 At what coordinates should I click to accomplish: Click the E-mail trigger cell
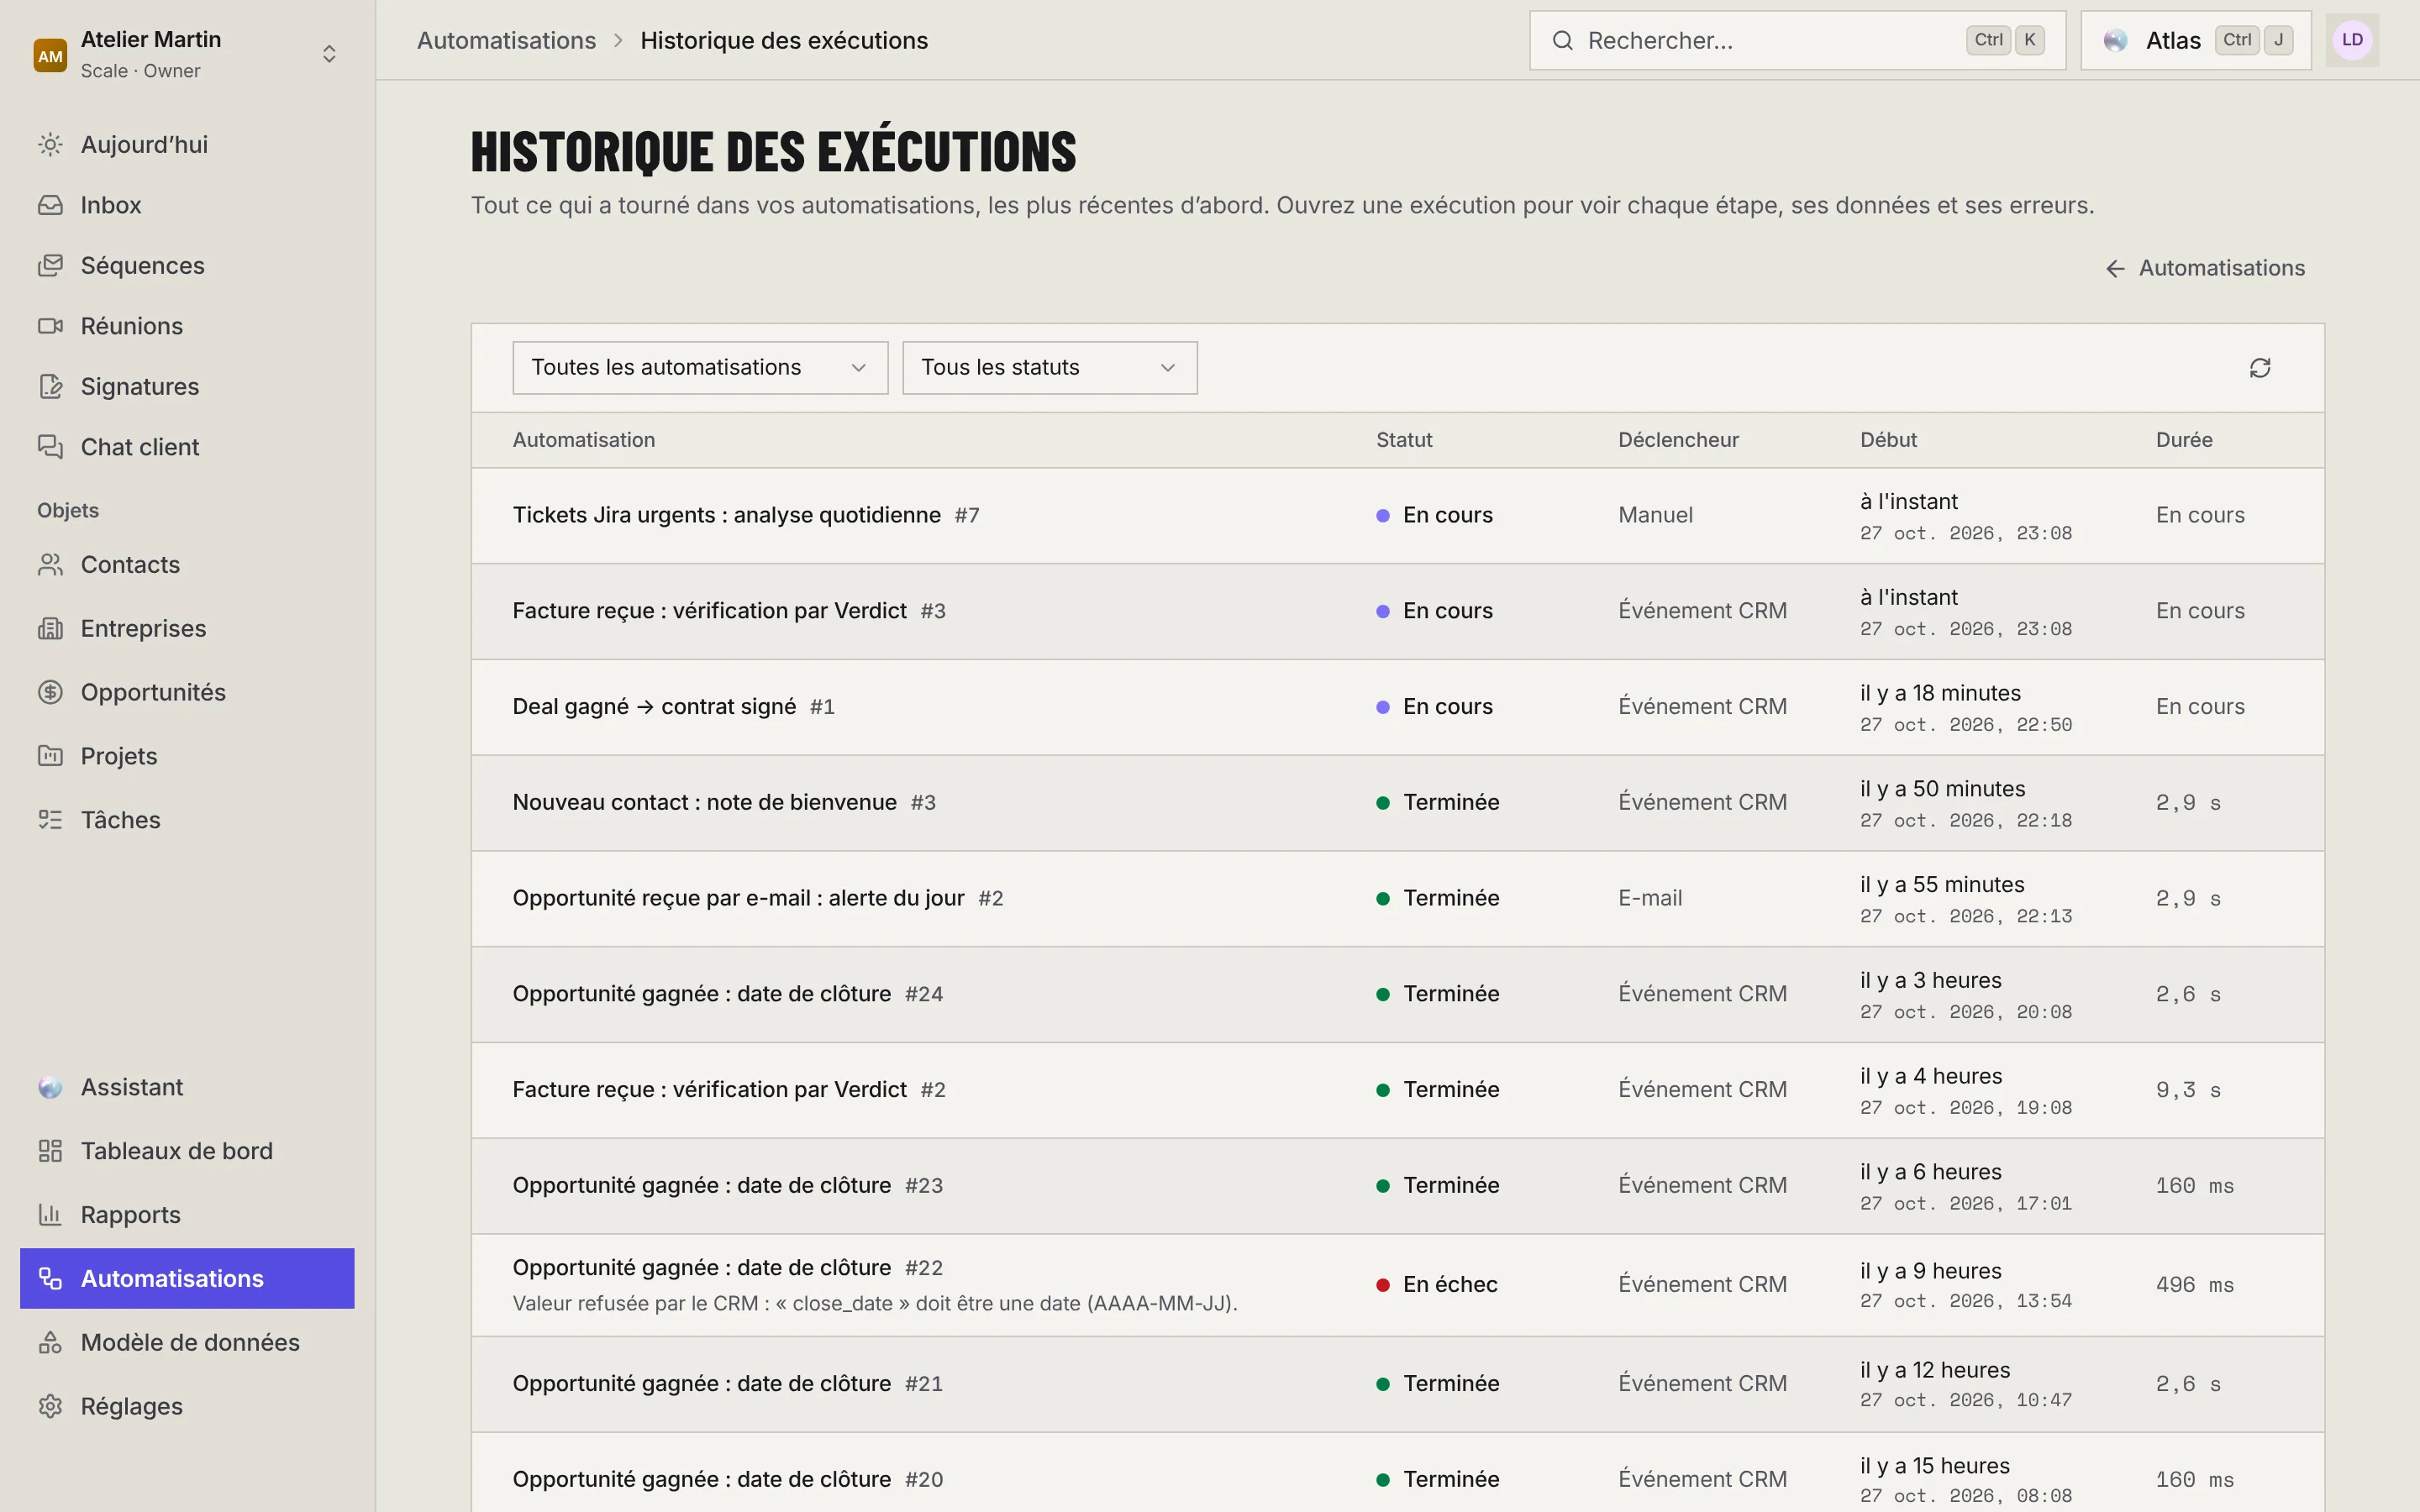(1650, 899)
